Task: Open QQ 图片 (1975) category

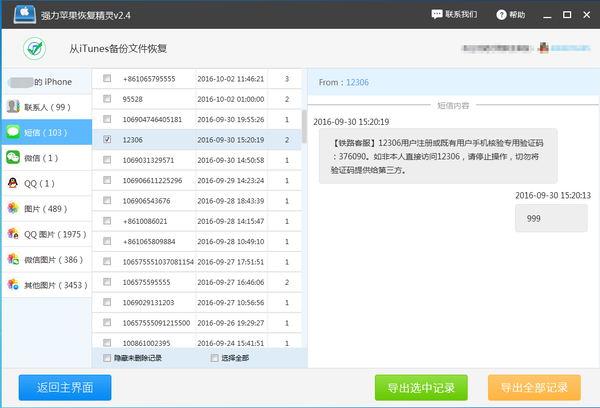Action: [47, 234]
